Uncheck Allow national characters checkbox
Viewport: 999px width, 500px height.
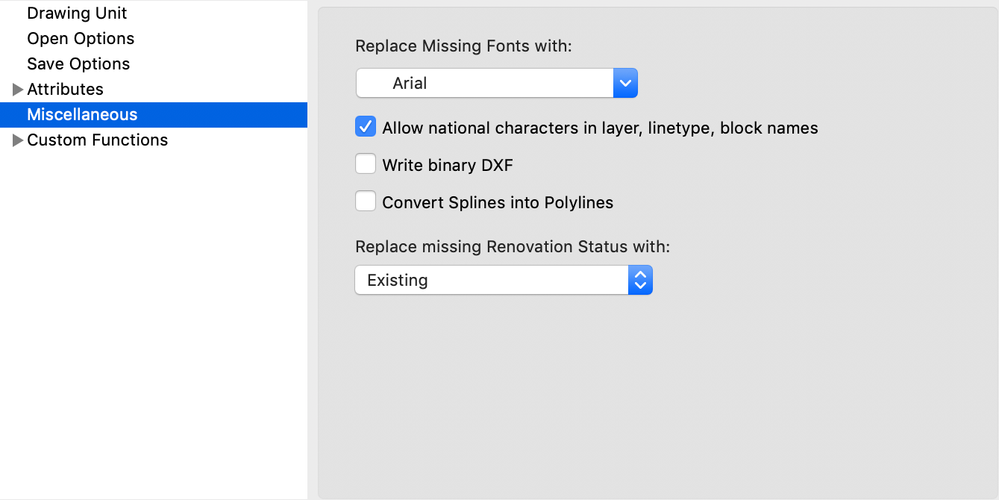click(365, 128)
